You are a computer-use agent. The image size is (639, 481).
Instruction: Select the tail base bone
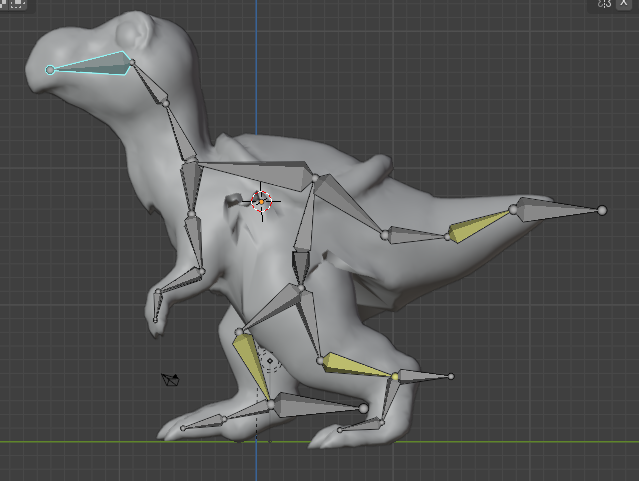(x=346, y=203)
